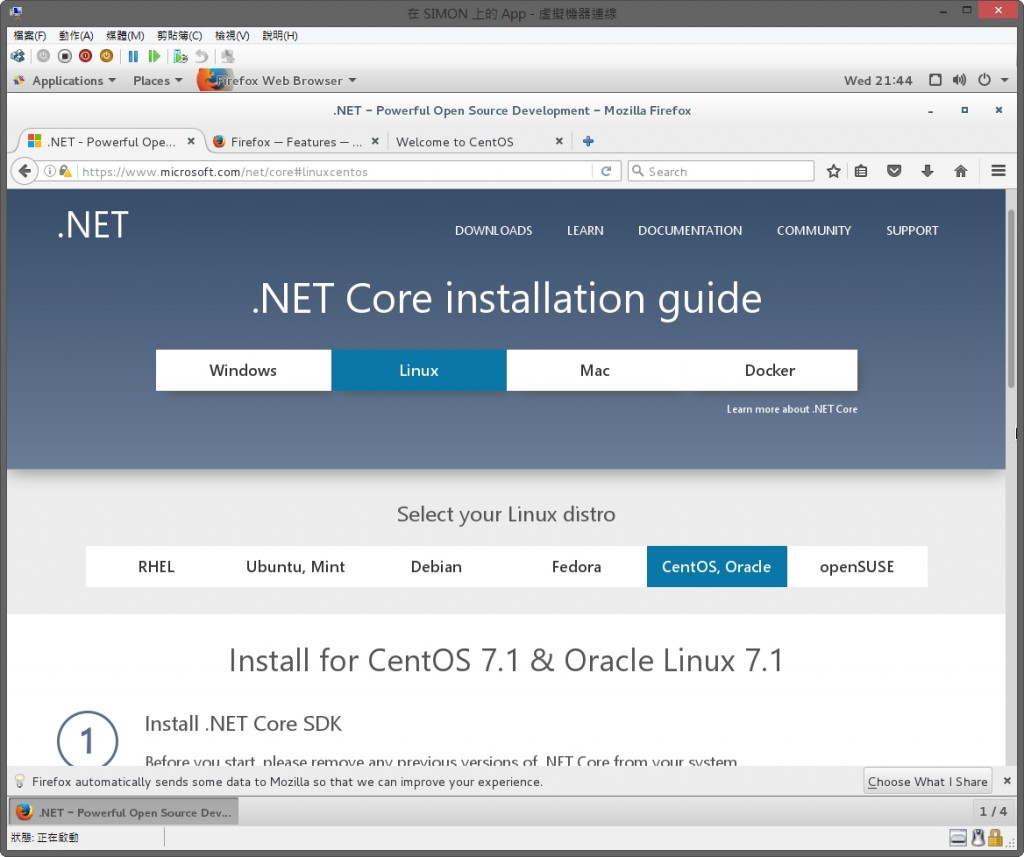This screenshot has height=857, width=1024.
Task: Bookmark this page with the star icon
Action: pyautogui.click(x=833, y=171)
